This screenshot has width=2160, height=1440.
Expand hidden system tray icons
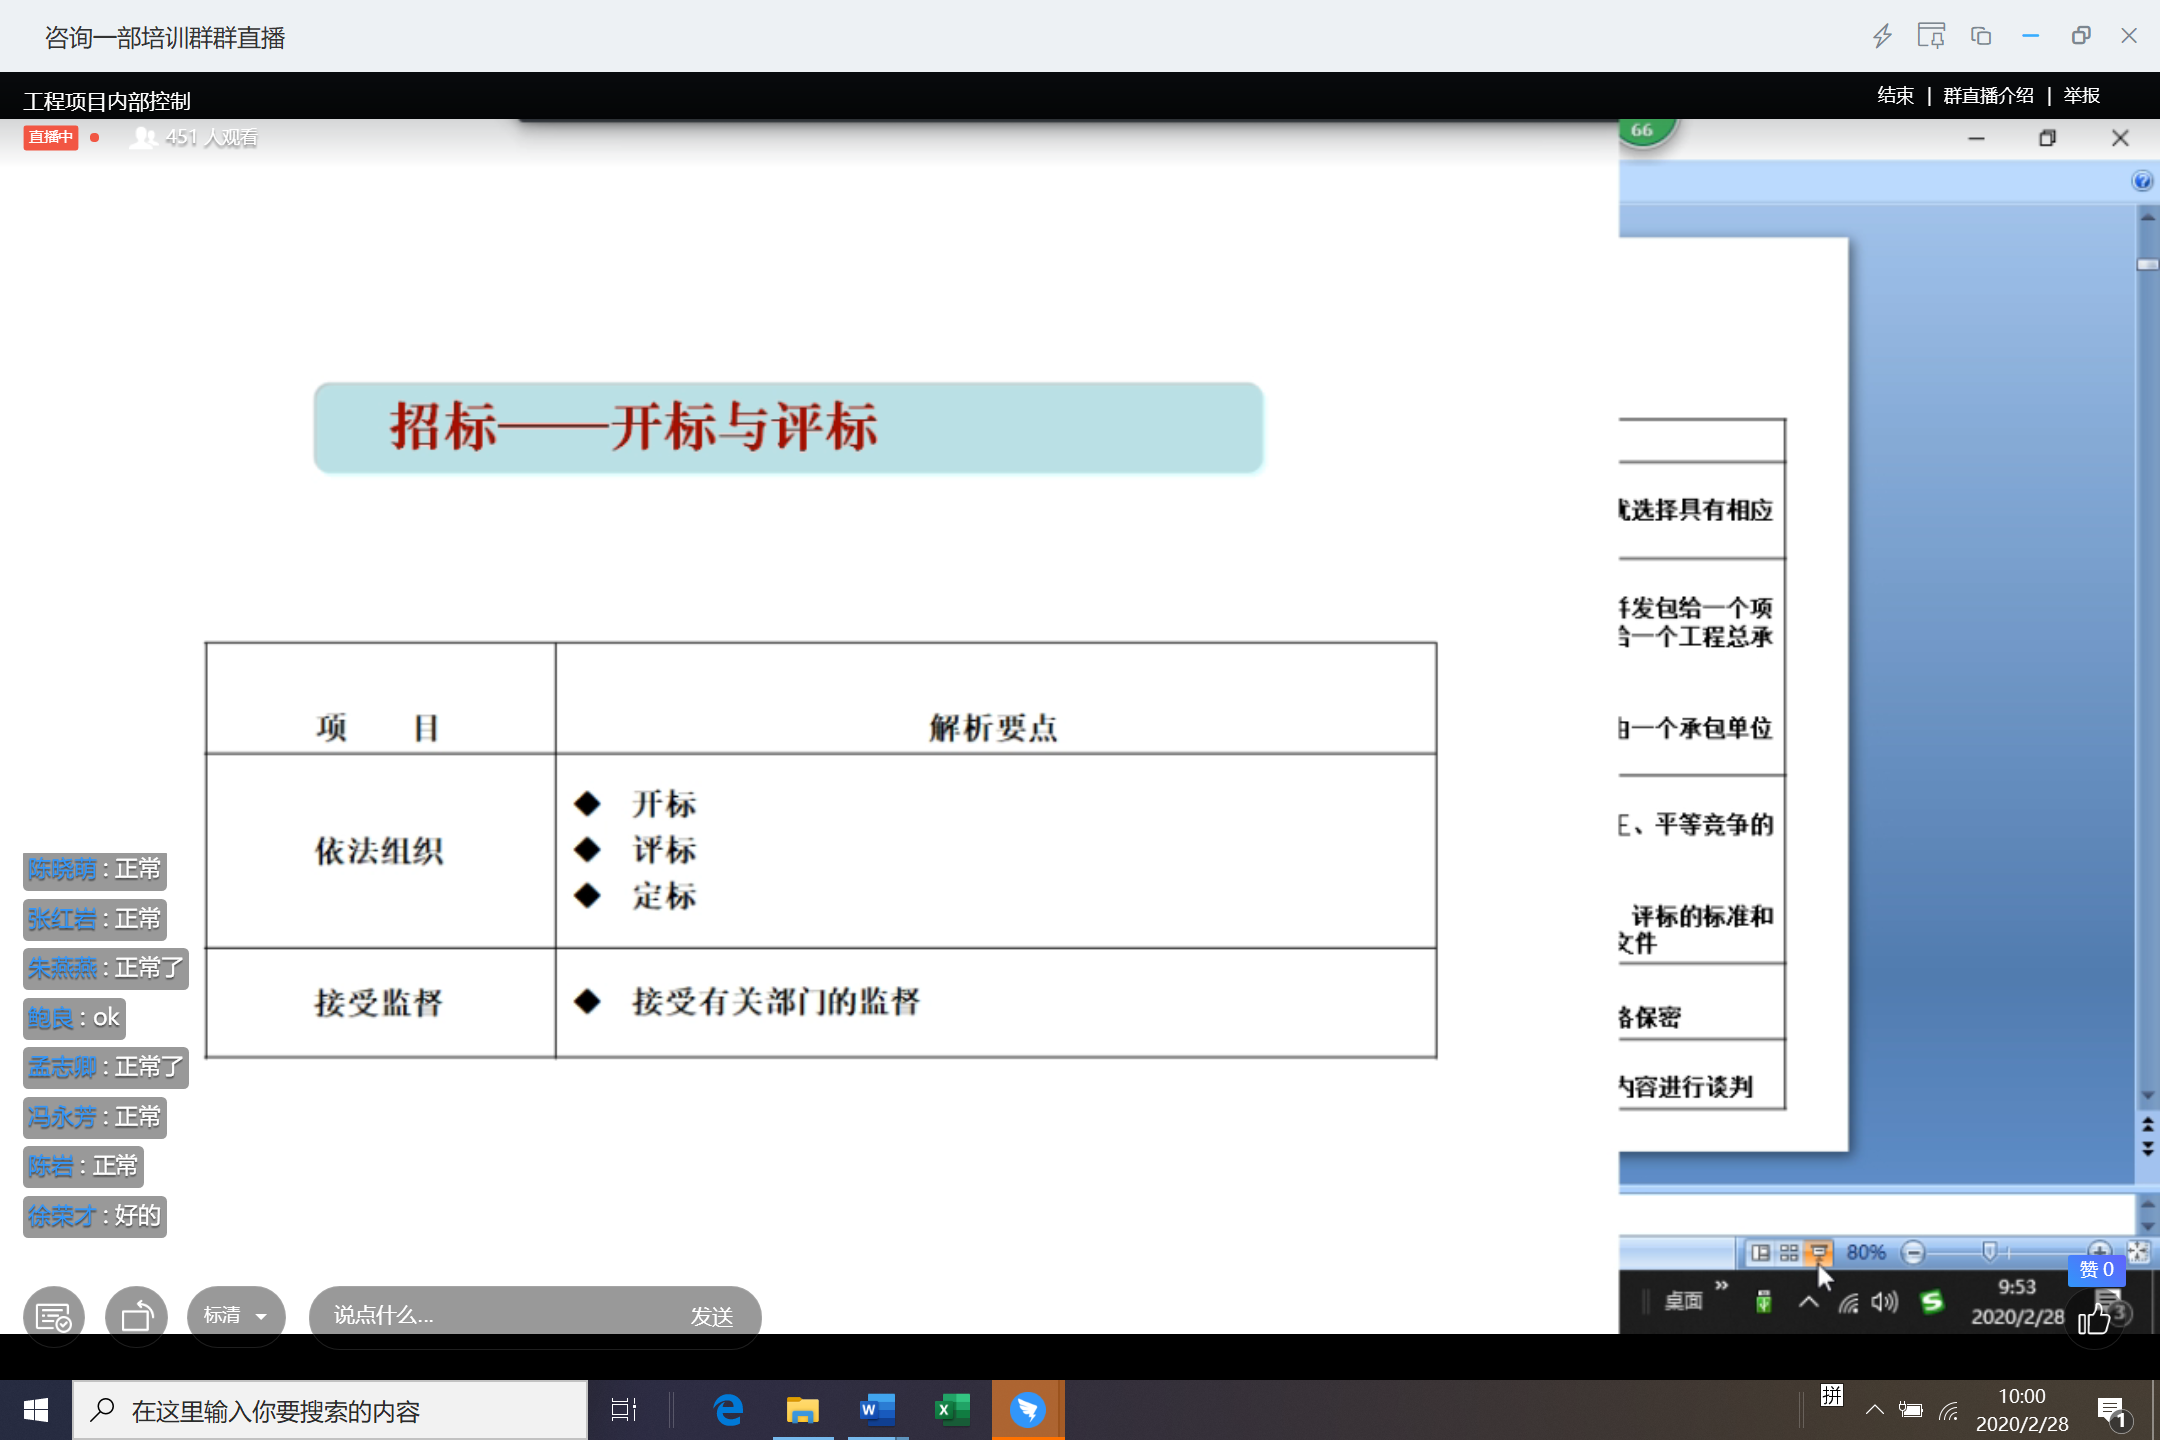(1875, 1411)
